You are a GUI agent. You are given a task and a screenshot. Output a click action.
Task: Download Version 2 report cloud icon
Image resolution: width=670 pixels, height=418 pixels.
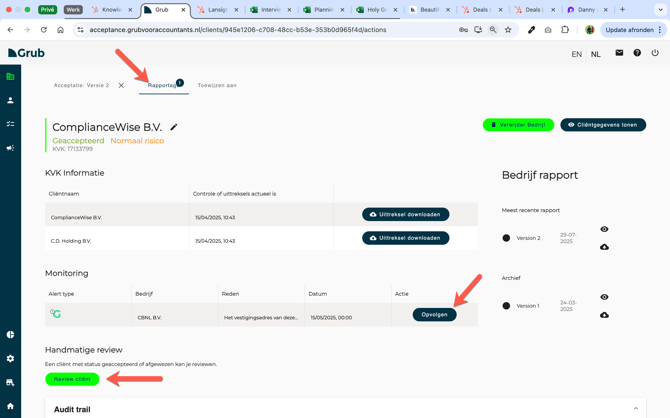point(604,247)
